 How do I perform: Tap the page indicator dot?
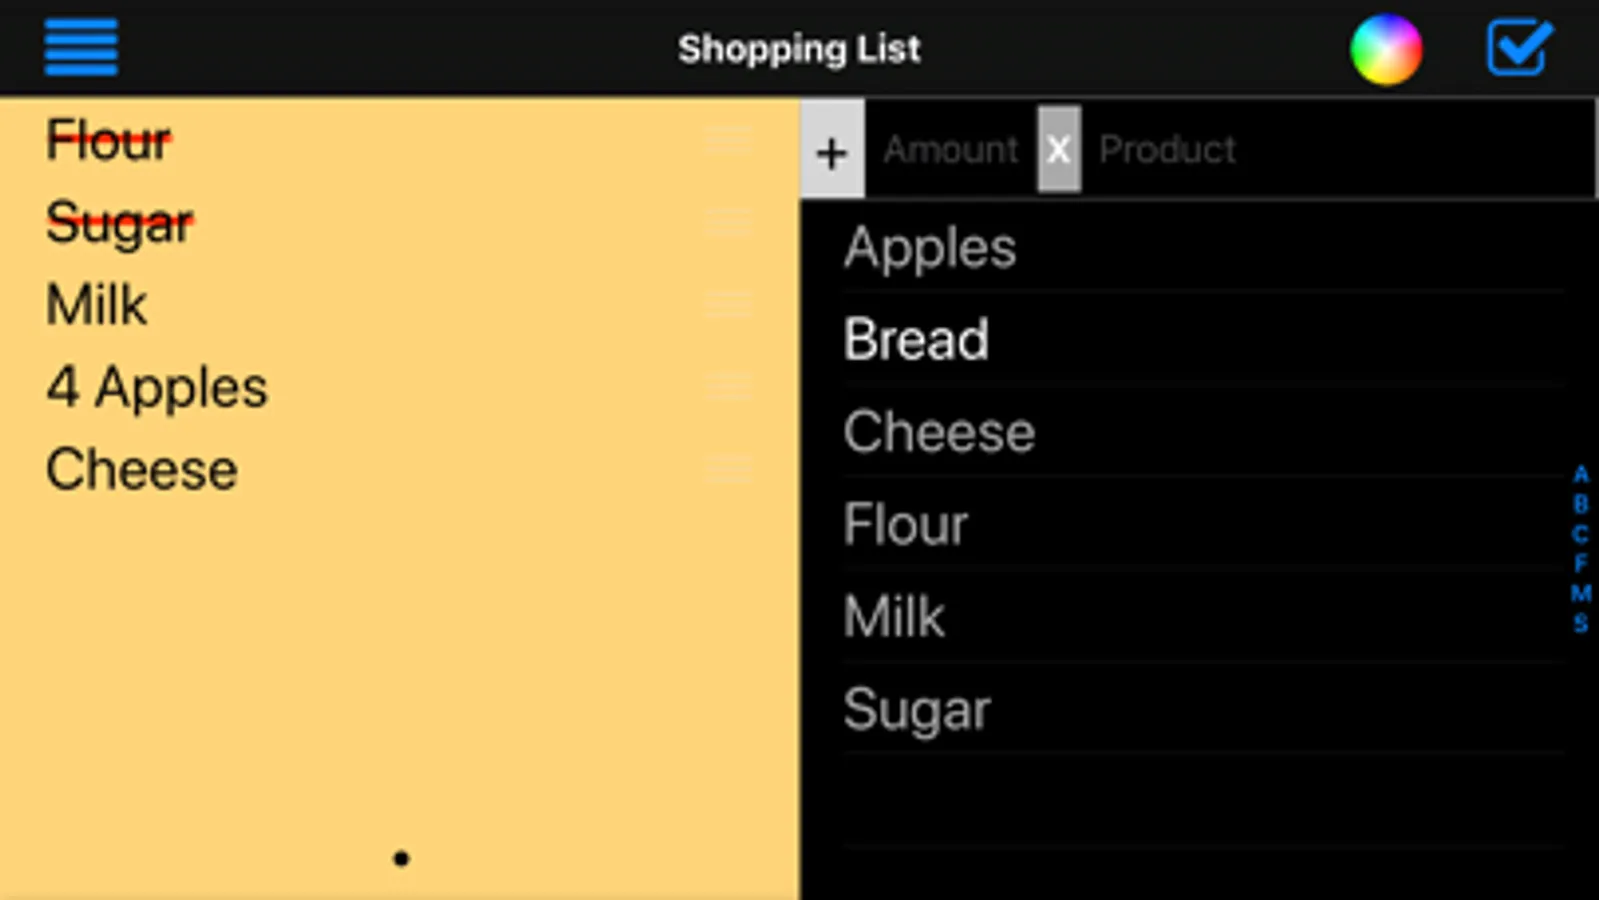(401, 858)
